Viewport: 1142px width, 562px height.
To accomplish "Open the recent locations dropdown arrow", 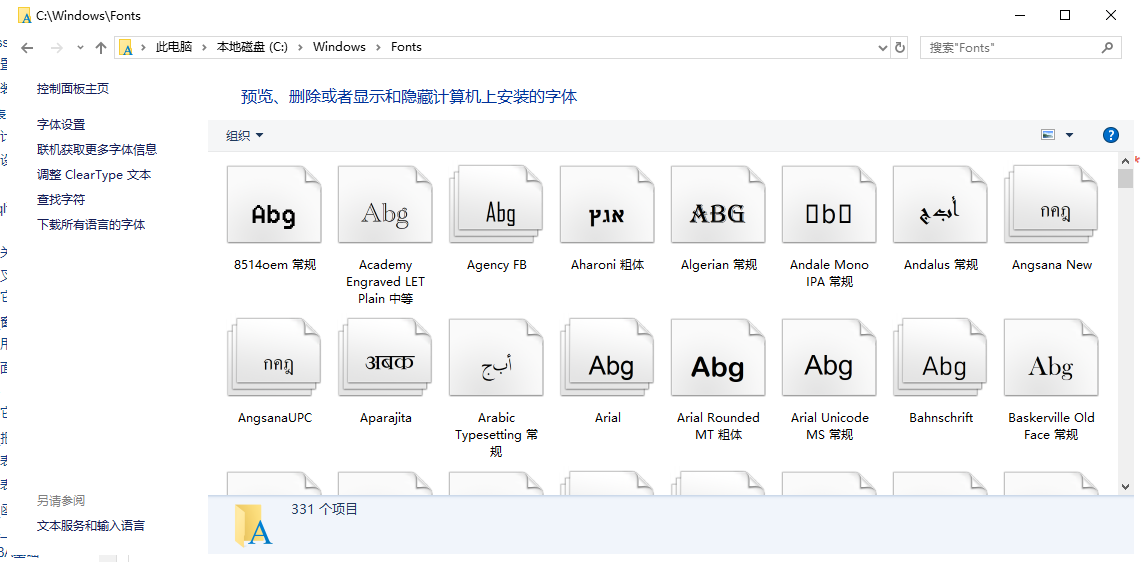I will pyautogui.click(x=80, y=47).
